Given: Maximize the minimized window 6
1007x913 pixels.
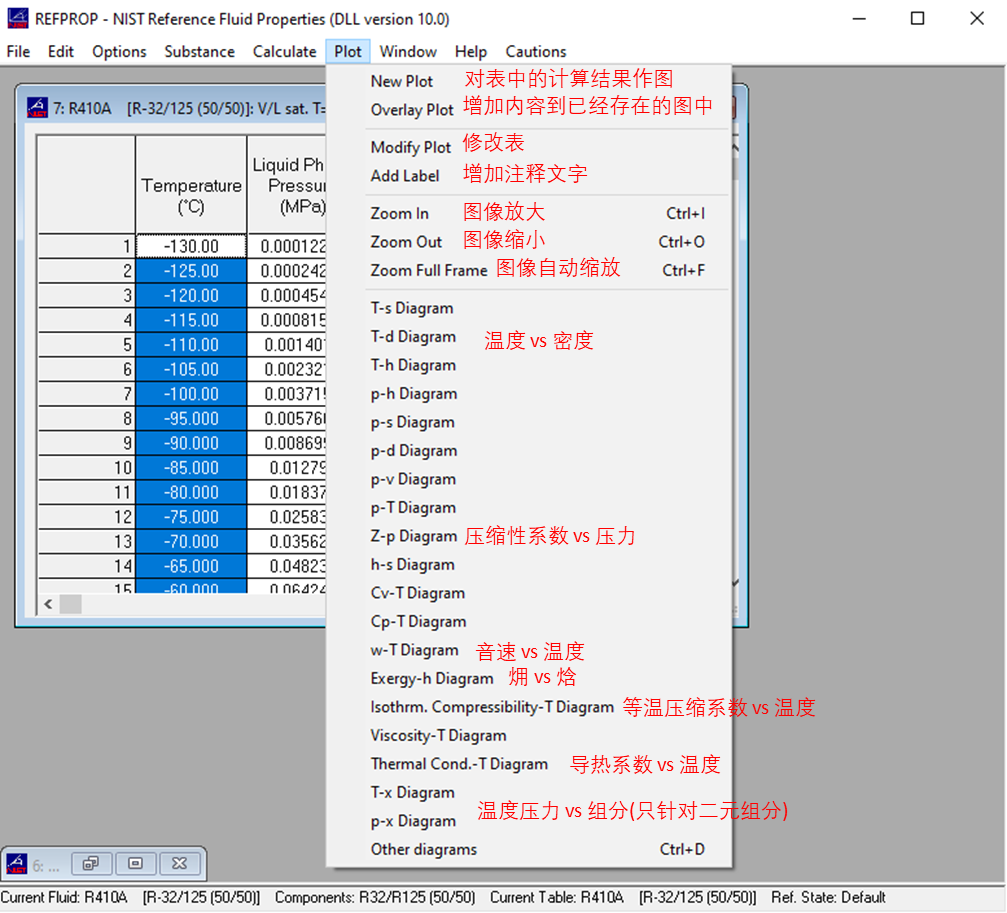Looking at the screenshot, I should pos(135,863).
